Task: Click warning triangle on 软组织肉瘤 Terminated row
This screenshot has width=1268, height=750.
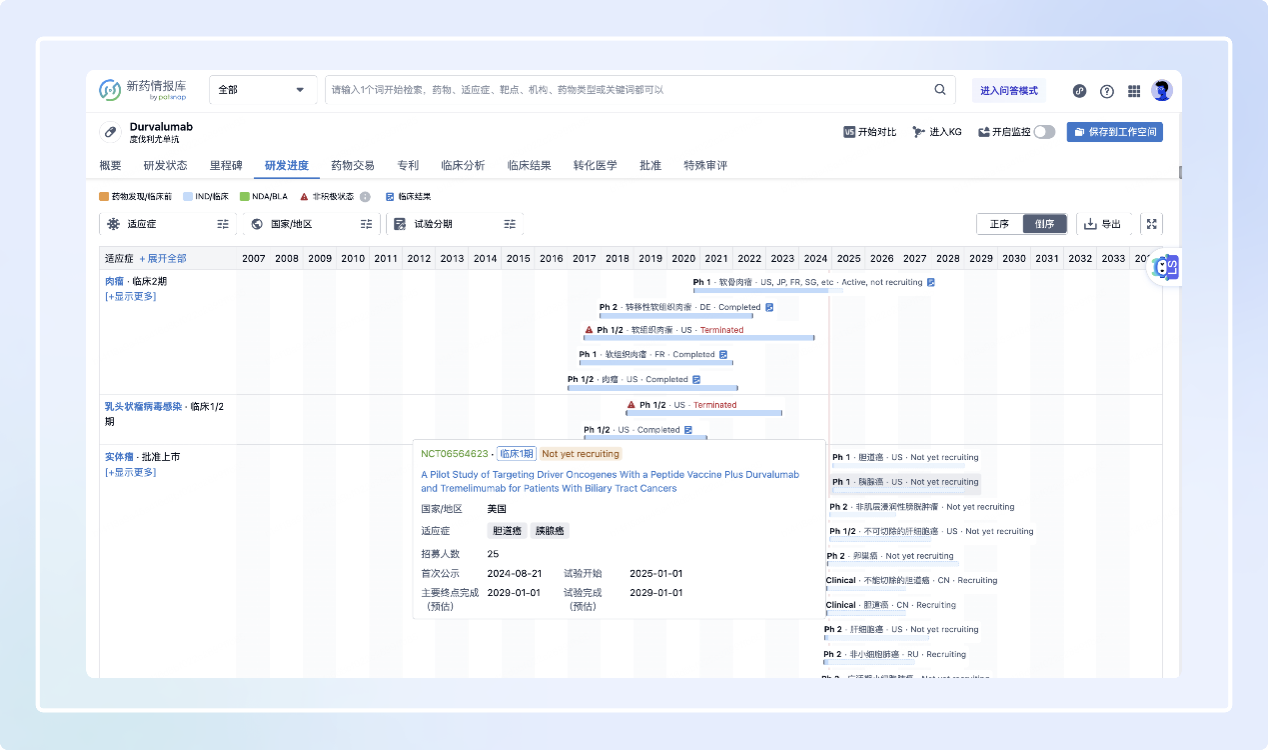Action: [x=589, y=330]
